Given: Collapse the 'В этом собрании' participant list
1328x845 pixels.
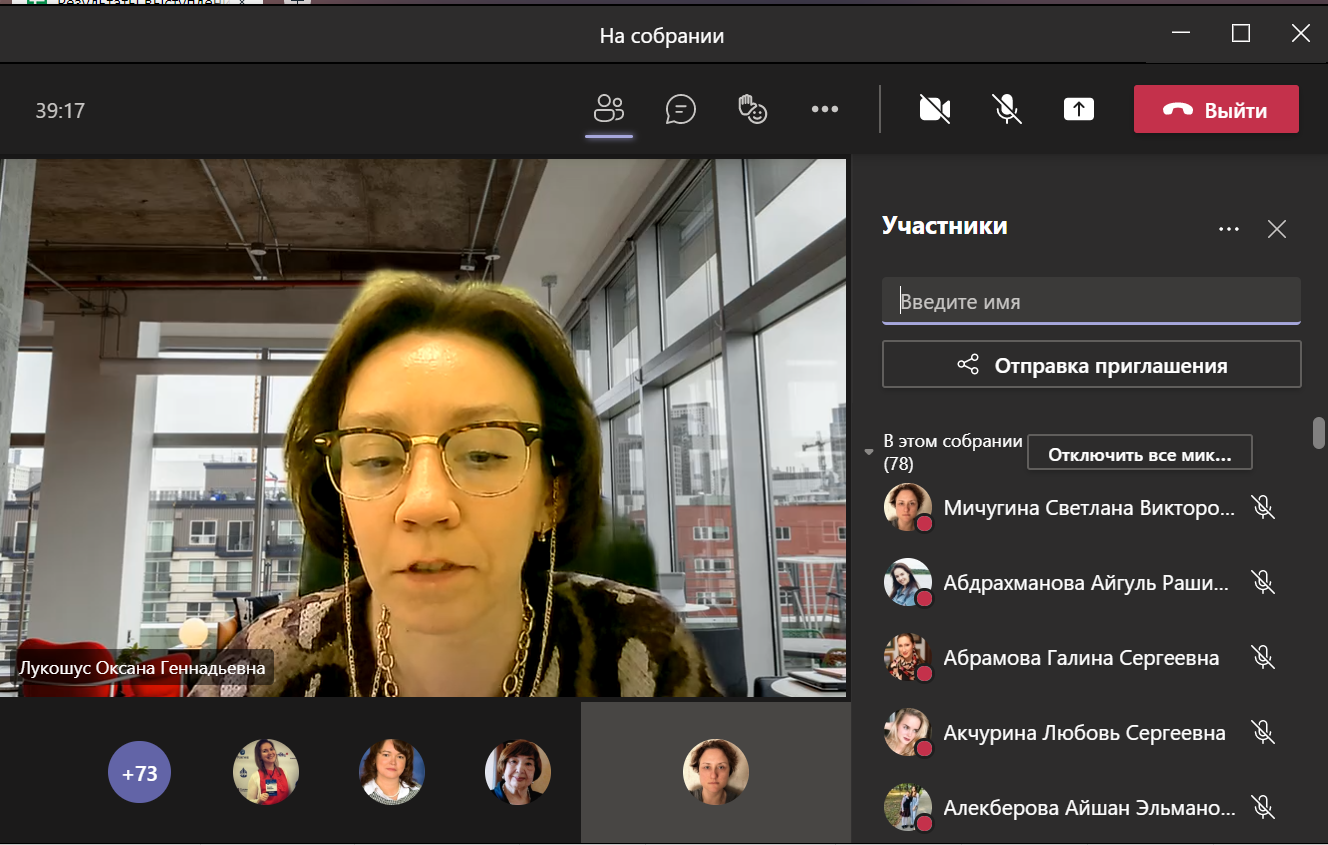Looking at the screenshot, I should (x=868, y=452).
